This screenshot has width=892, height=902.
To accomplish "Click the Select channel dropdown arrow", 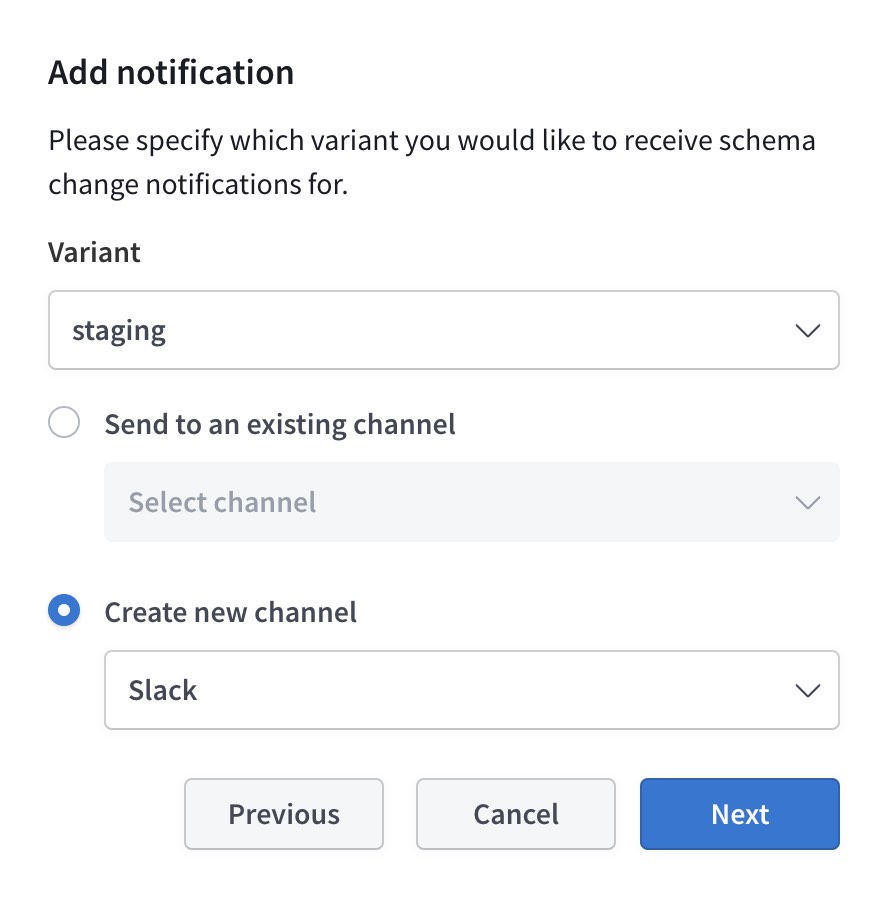I will 807,503.
